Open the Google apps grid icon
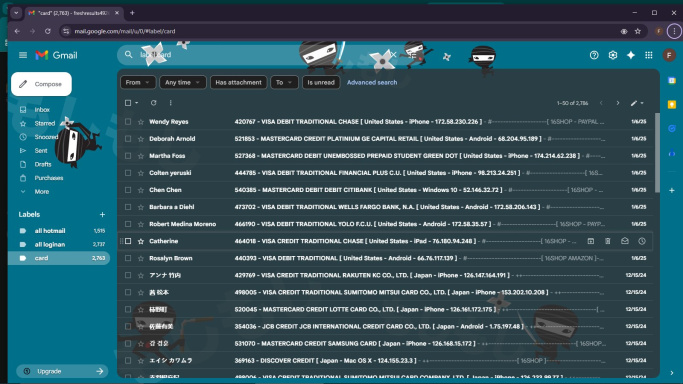Screen dimensions: 683x384 649,55
